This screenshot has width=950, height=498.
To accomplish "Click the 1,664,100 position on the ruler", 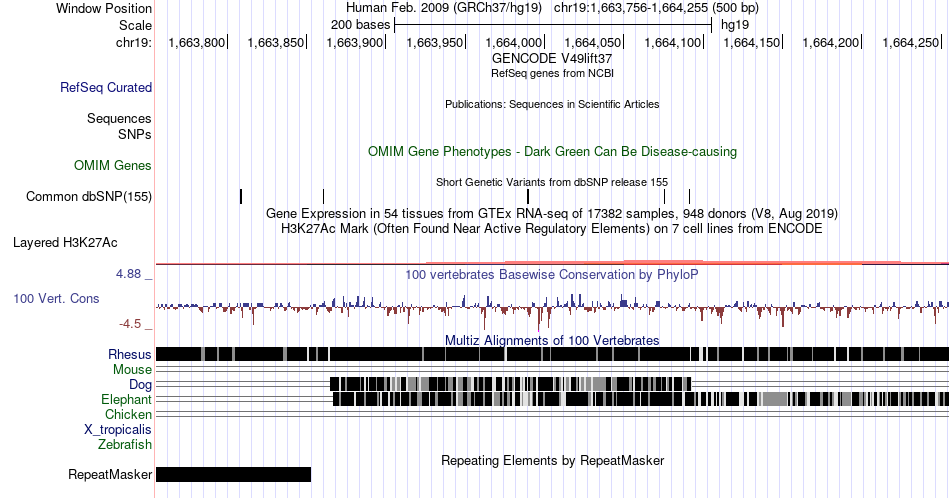I will tap(673, 42).
